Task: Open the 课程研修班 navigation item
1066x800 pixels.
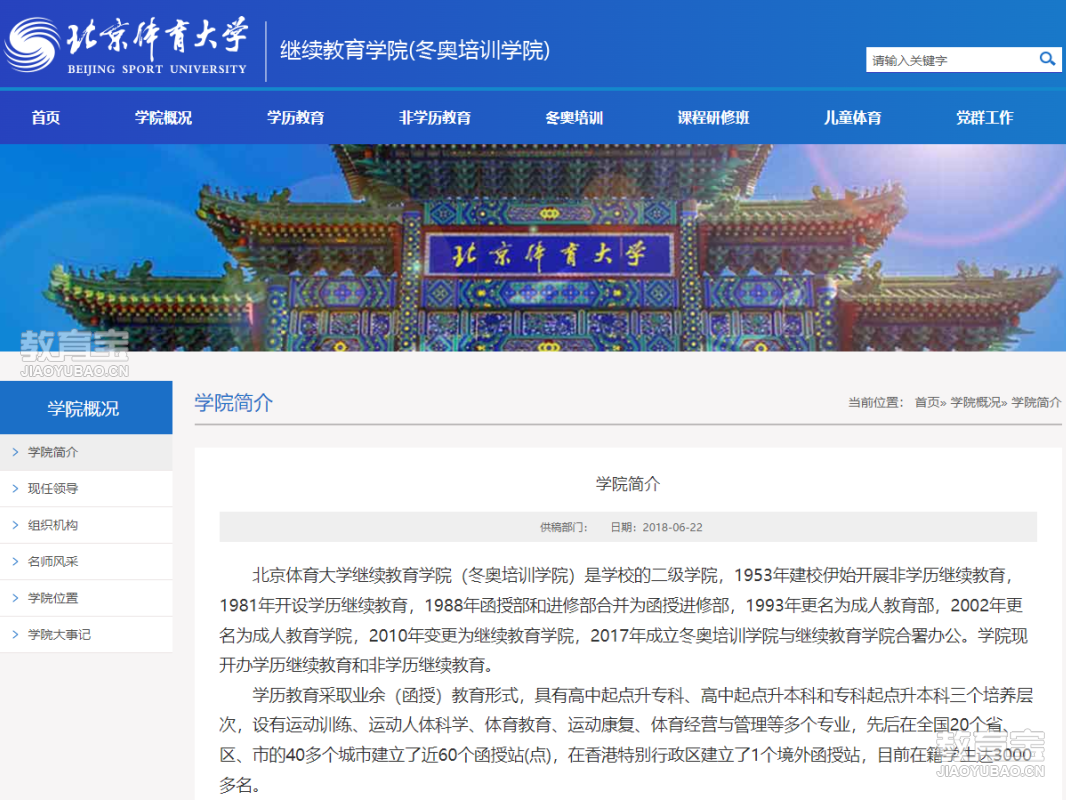Action: point(713,118)
